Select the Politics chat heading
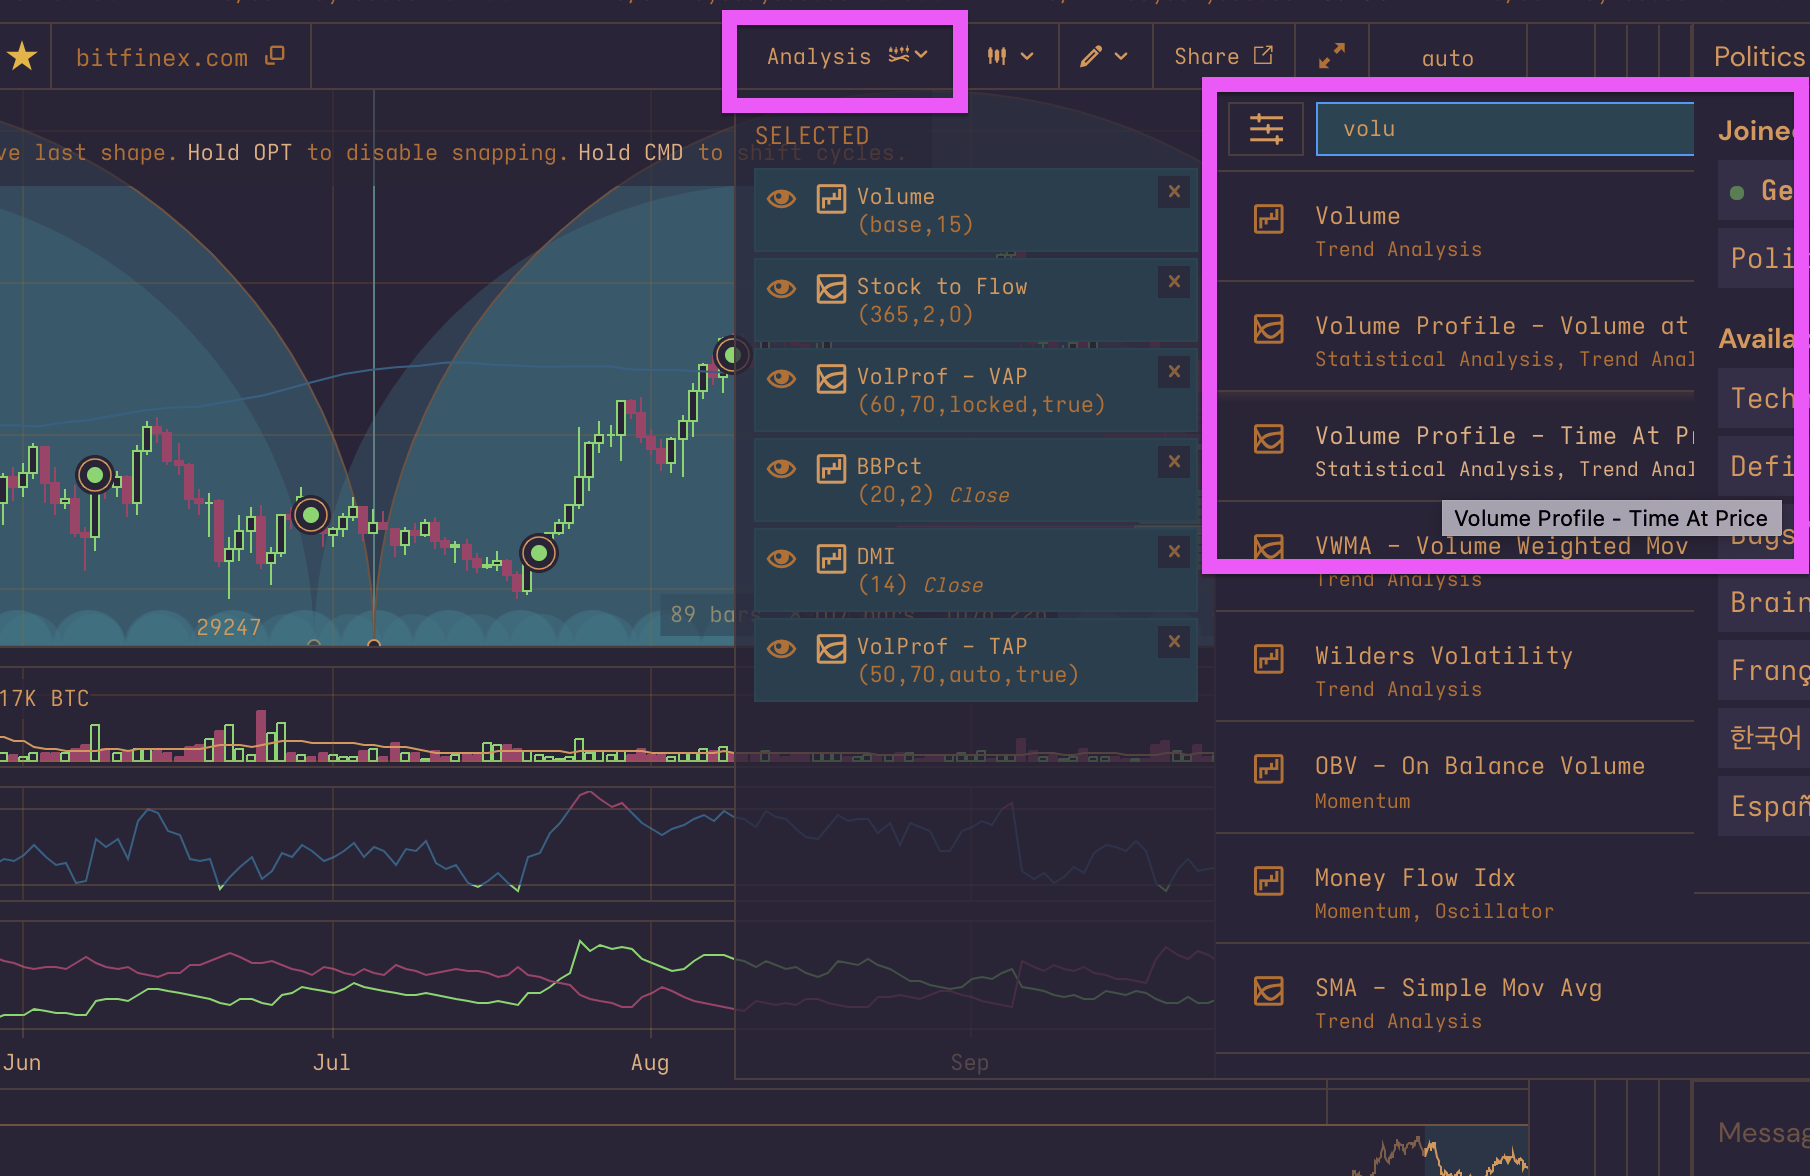 [1760, 56]
